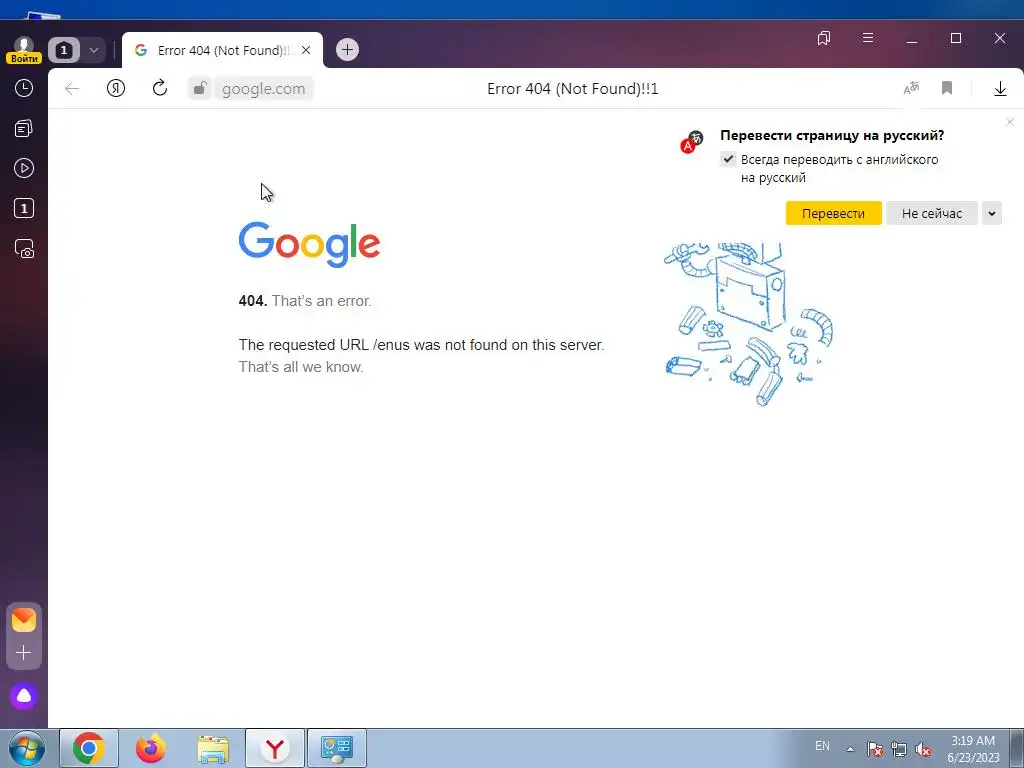
Task: Open the browser hamburger menu
Action: coord(868,38)
